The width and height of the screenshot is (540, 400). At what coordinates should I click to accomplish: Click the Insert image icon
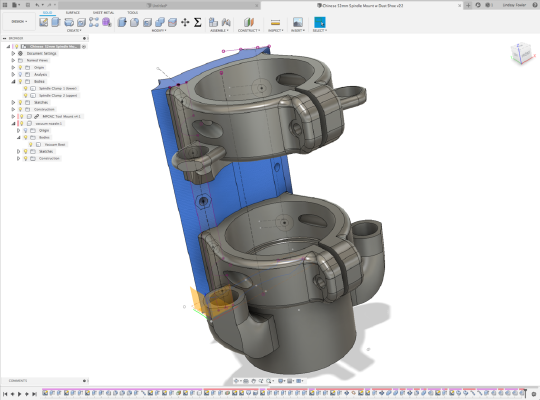point(298,22)
